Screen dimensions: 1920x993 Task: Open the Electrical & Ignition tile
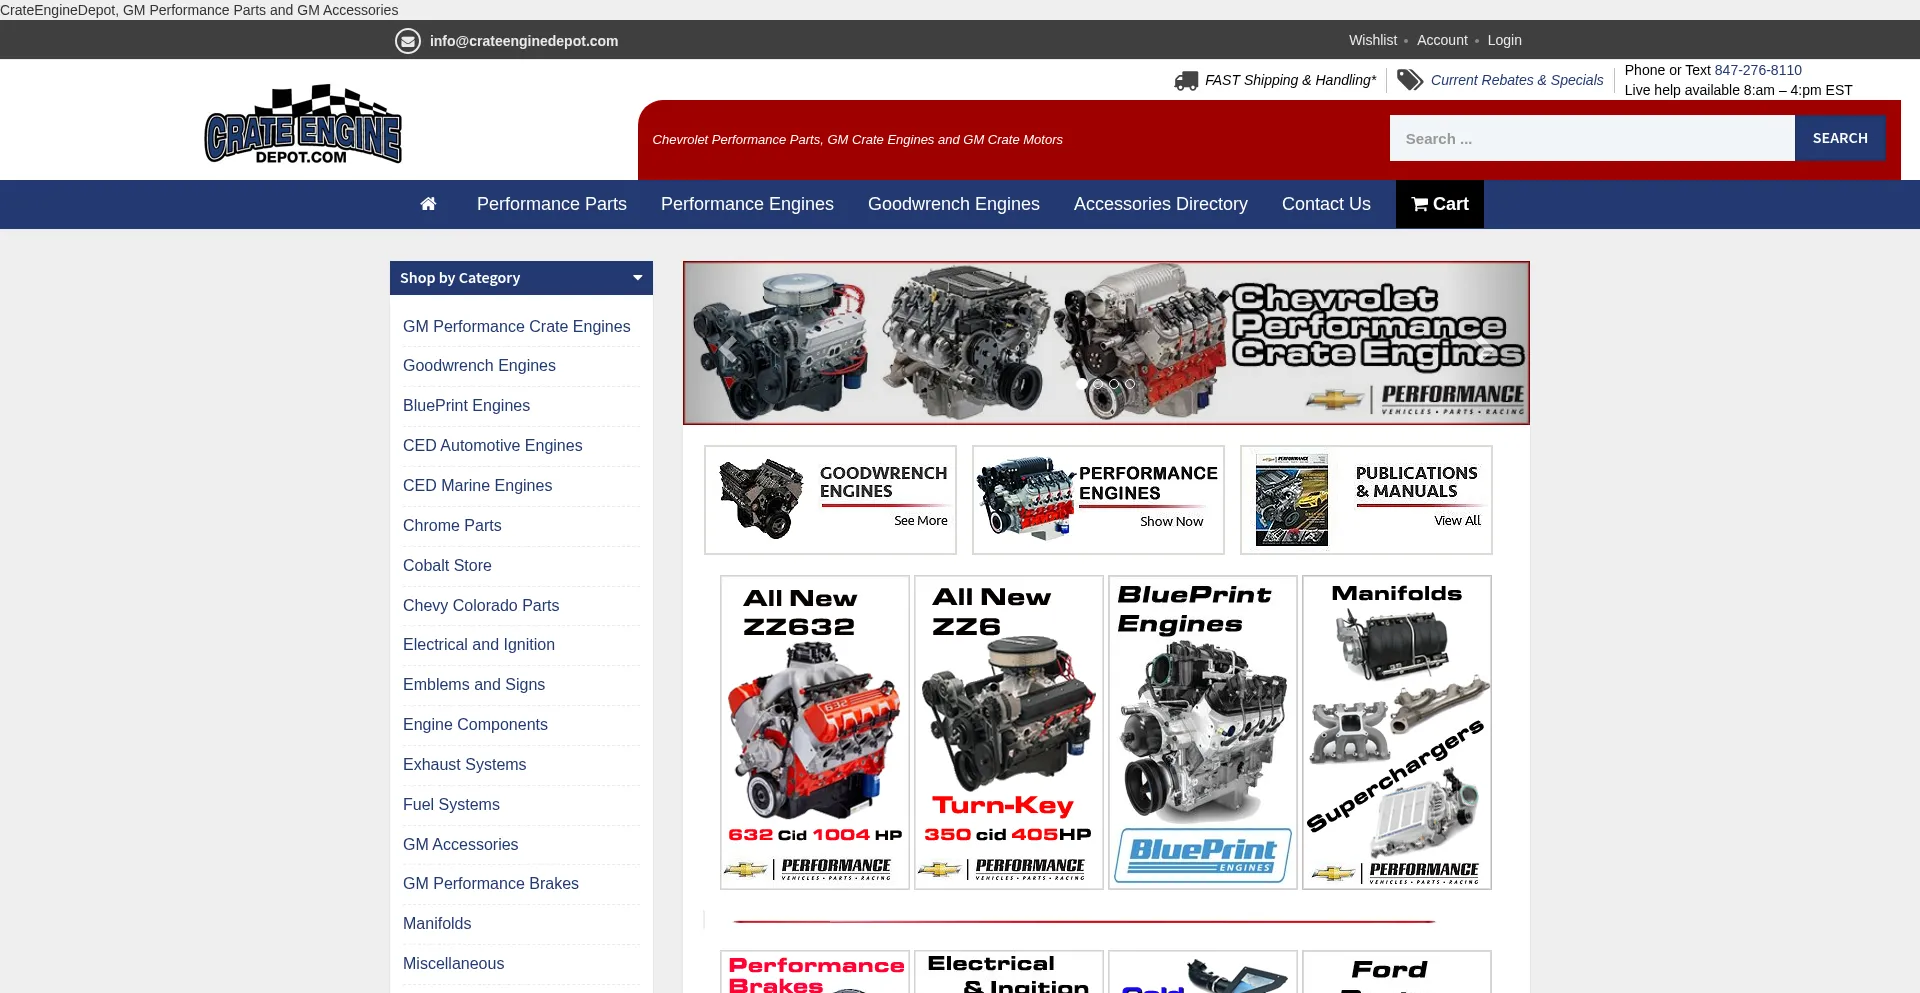pos(1009,972)
